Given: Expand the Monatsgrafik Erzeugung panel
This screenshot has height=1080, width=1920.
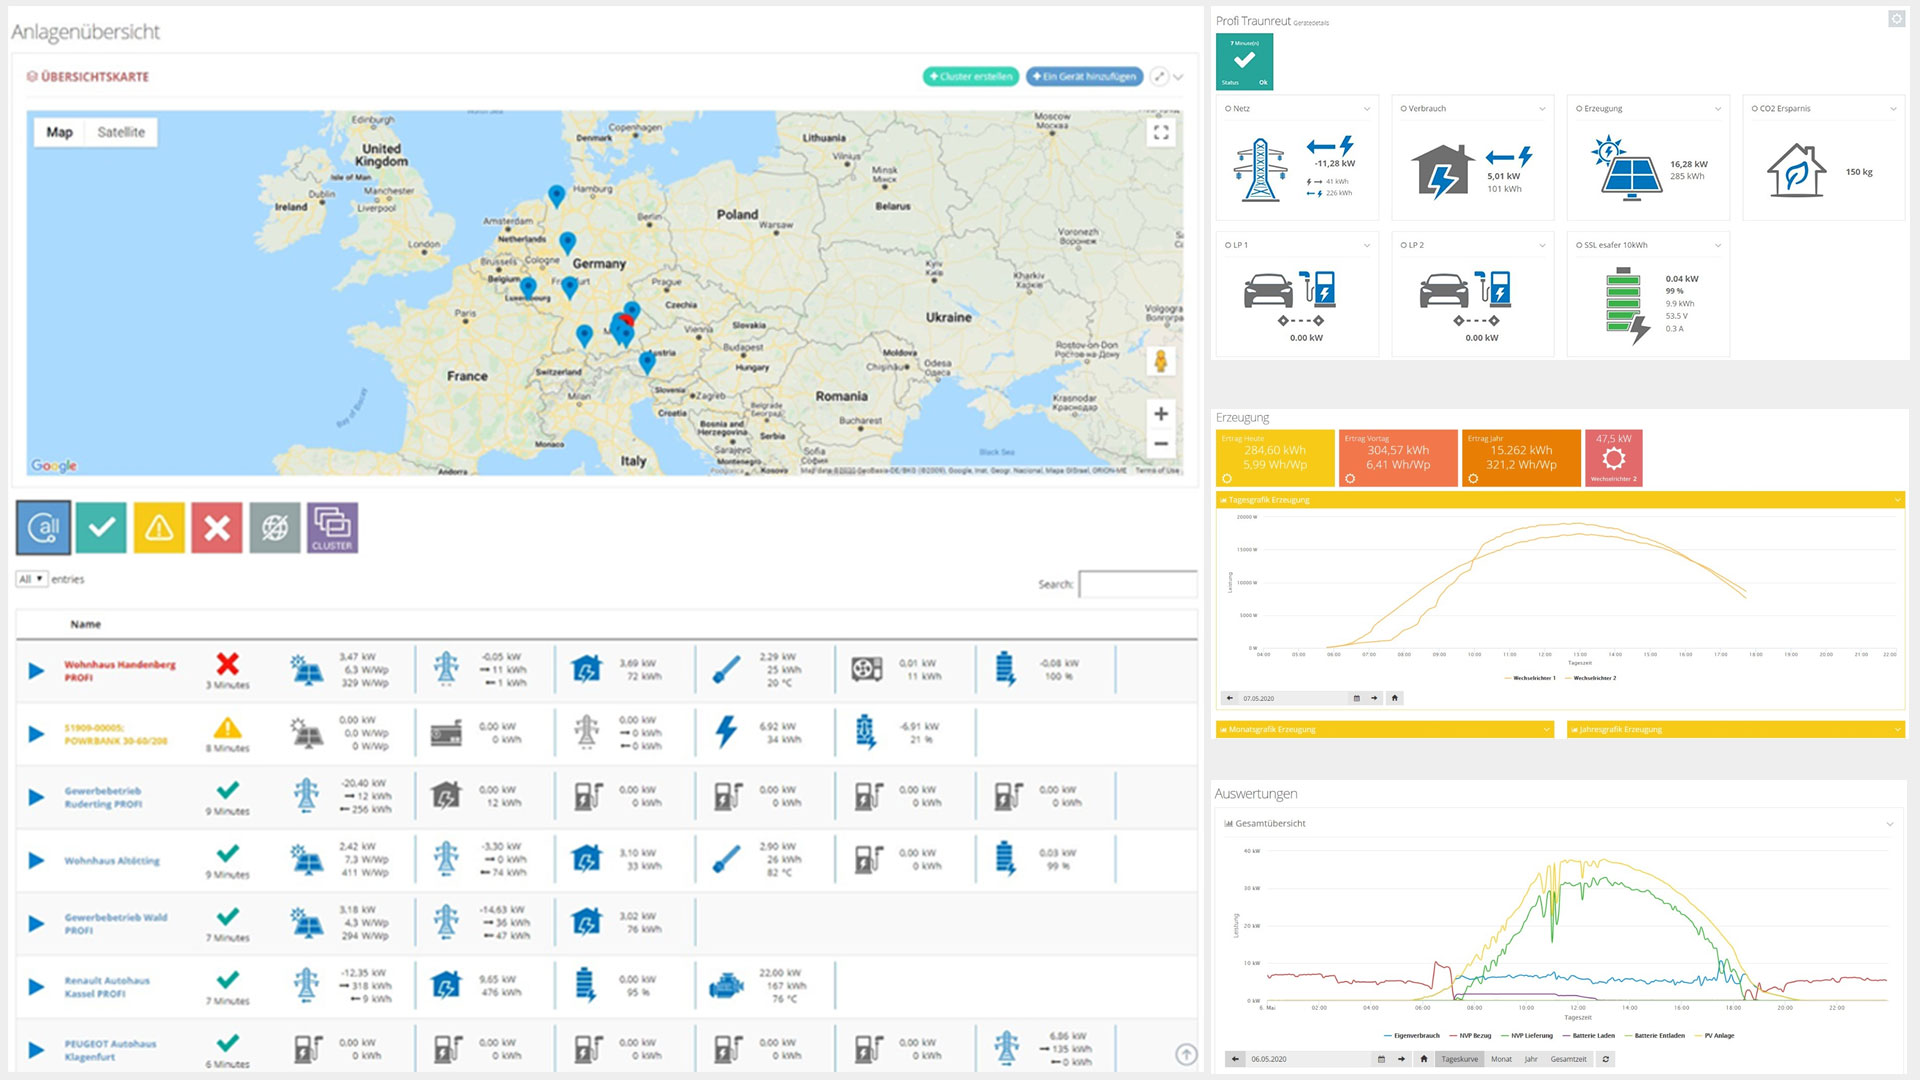Looking at the screenshot, I should click(1385, 729).
